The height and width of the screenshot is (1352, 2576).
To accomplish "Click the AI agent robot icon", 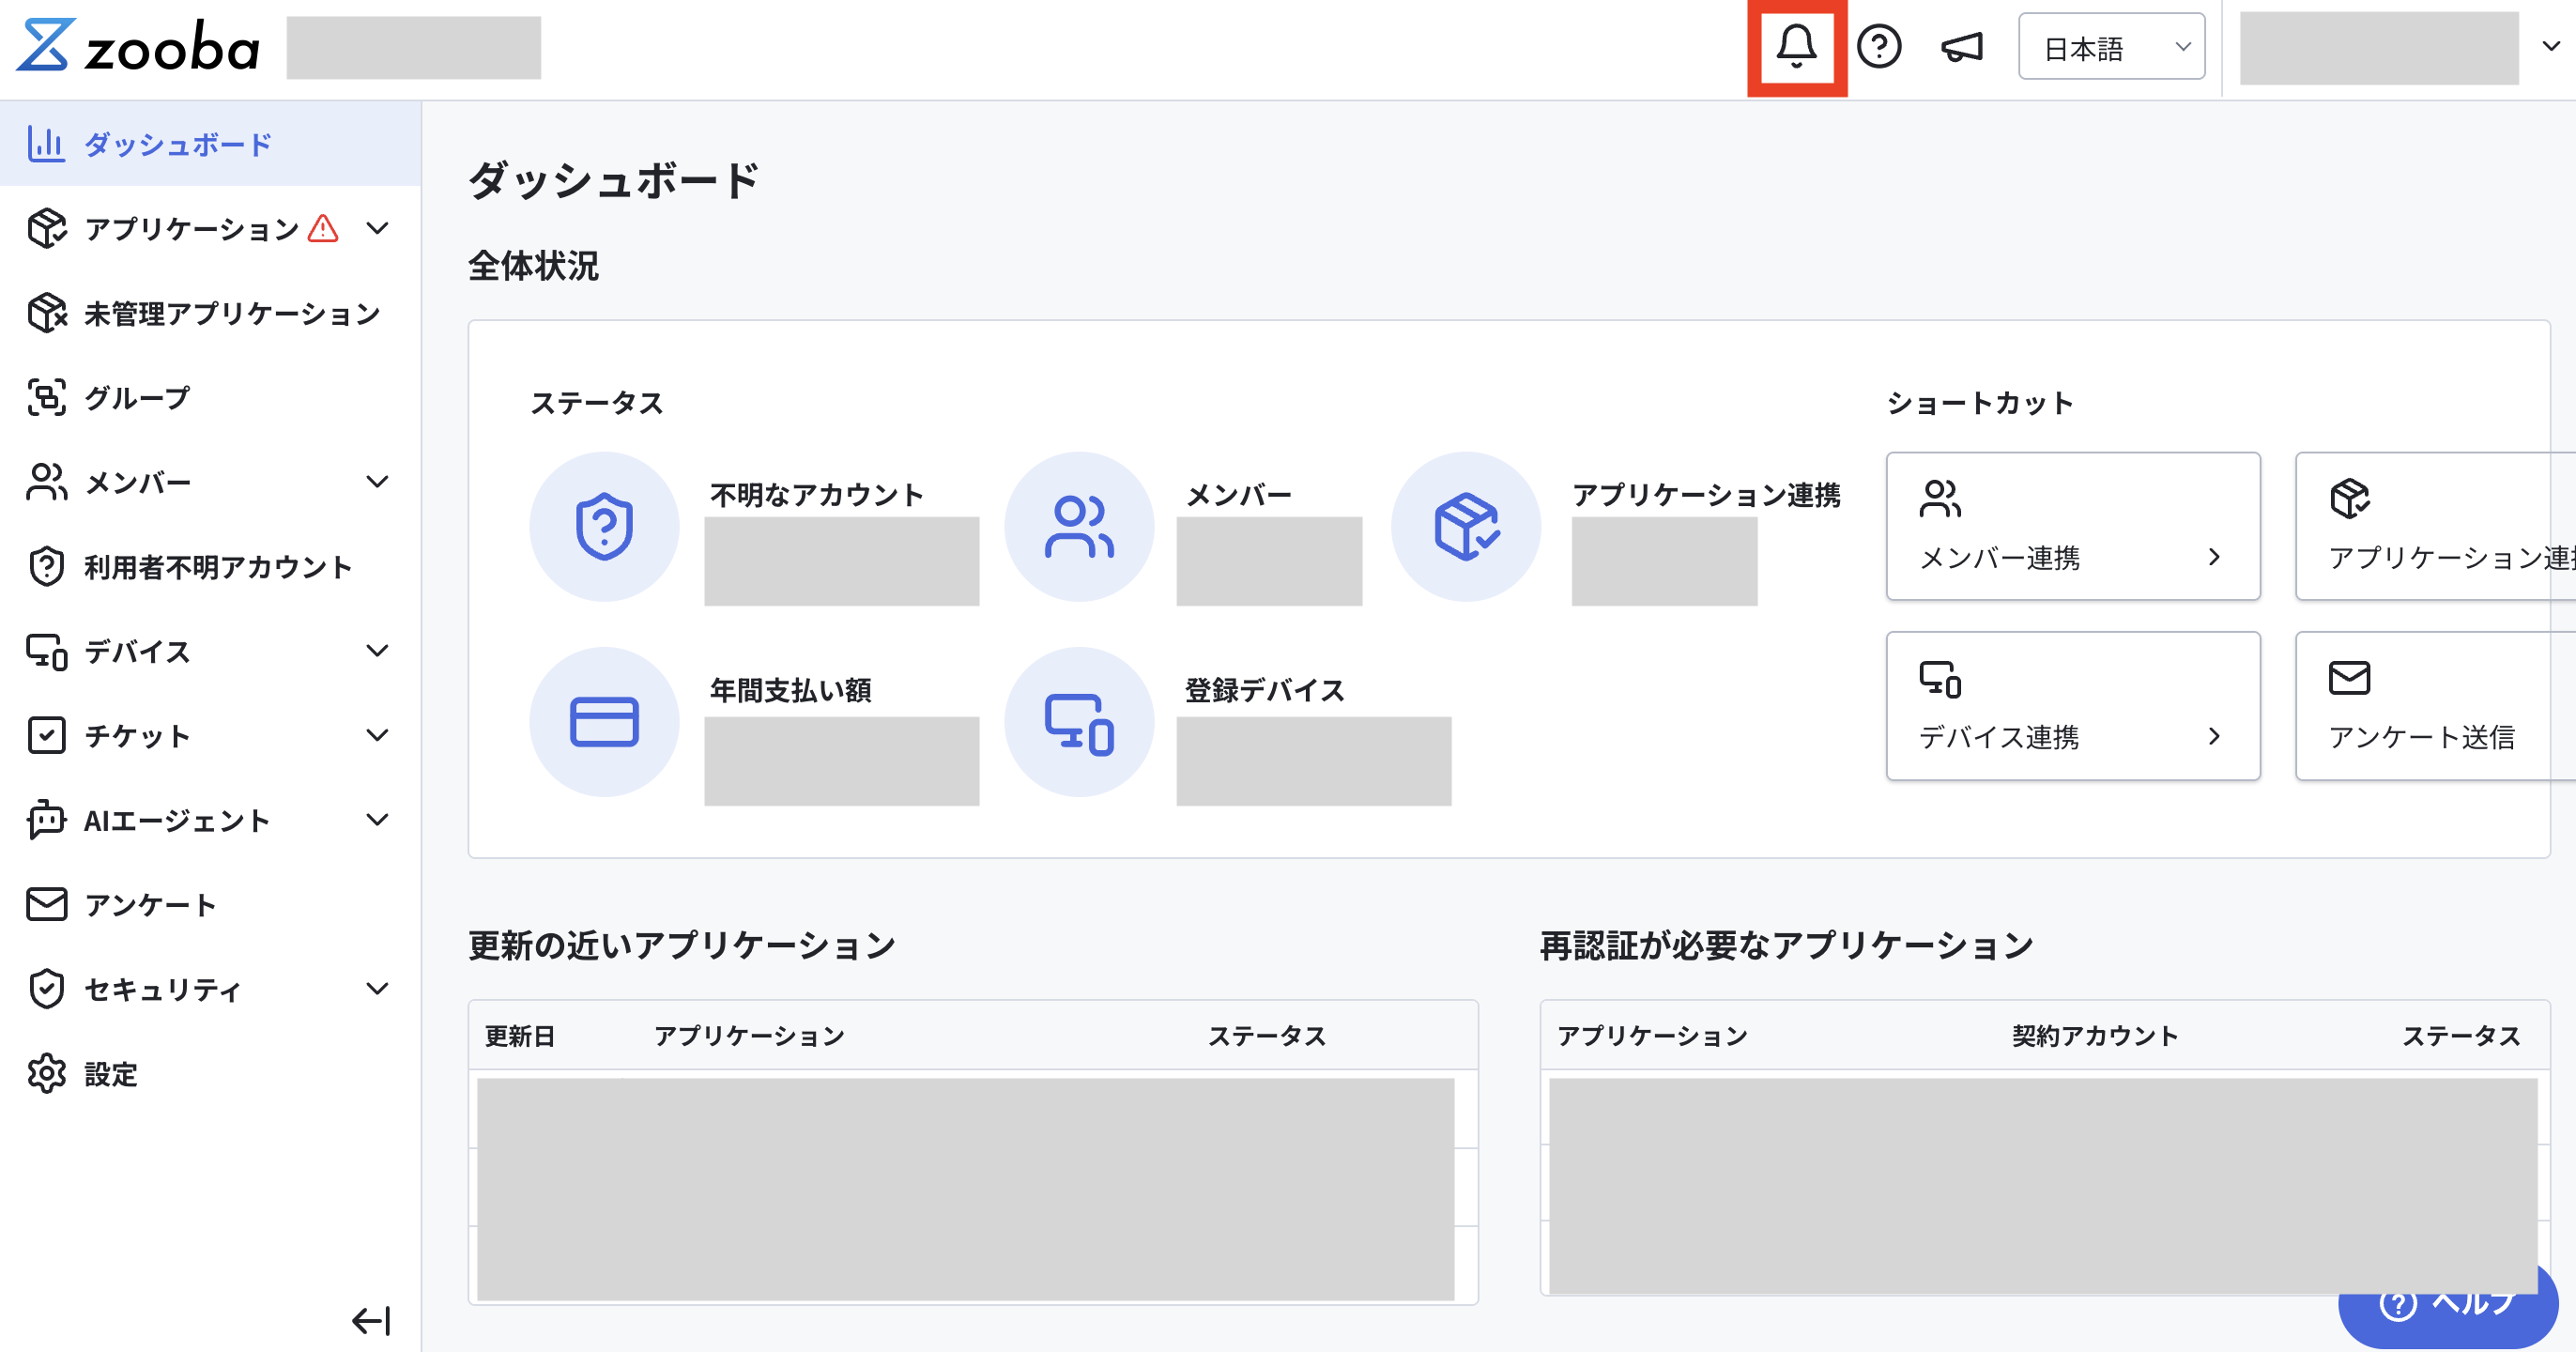I will pyautogui.click(x=46, y=820).
